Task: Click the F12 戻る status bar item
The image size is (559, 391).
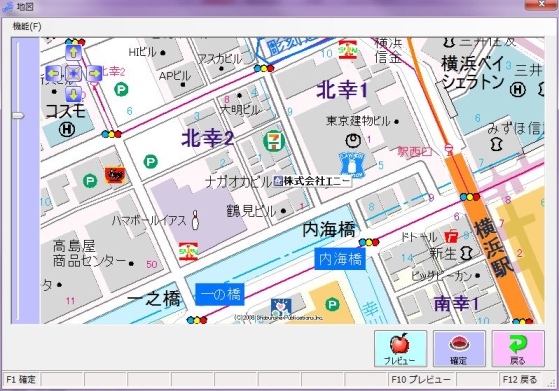Action: coord(520,380)
